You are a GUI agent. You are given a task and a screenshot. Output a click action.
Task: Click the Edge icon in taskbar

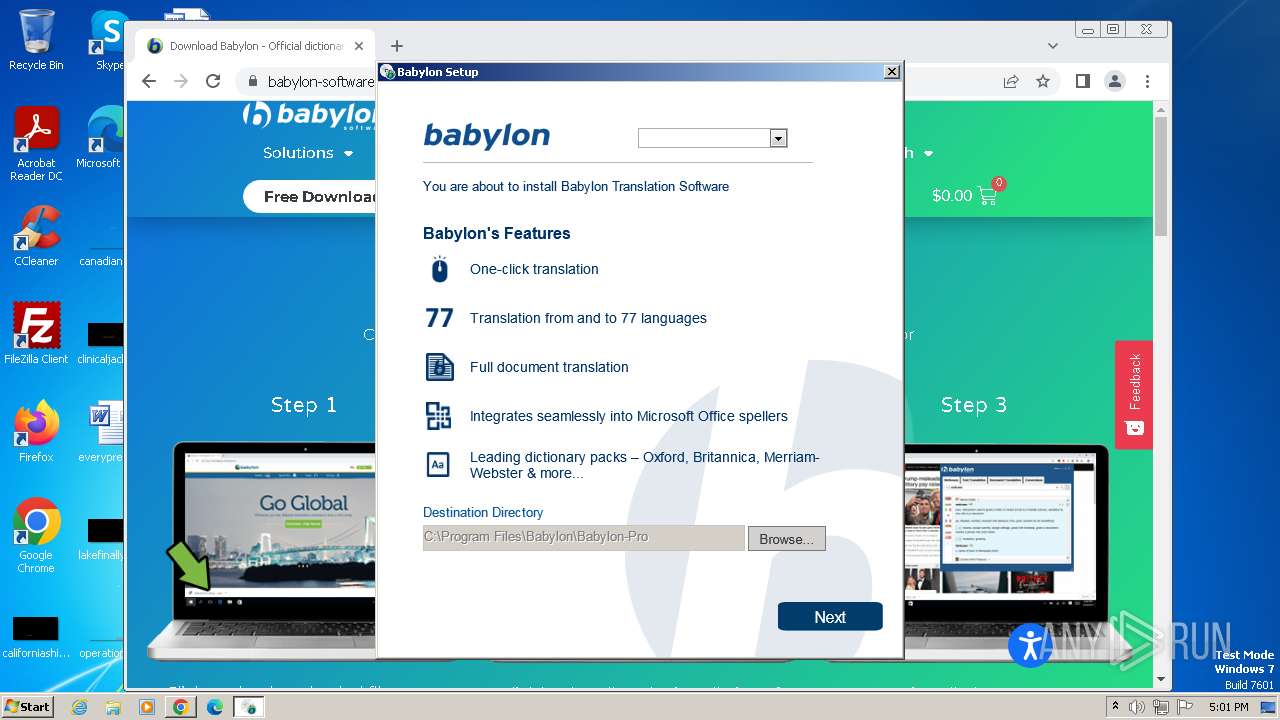(x=215, y=707)
